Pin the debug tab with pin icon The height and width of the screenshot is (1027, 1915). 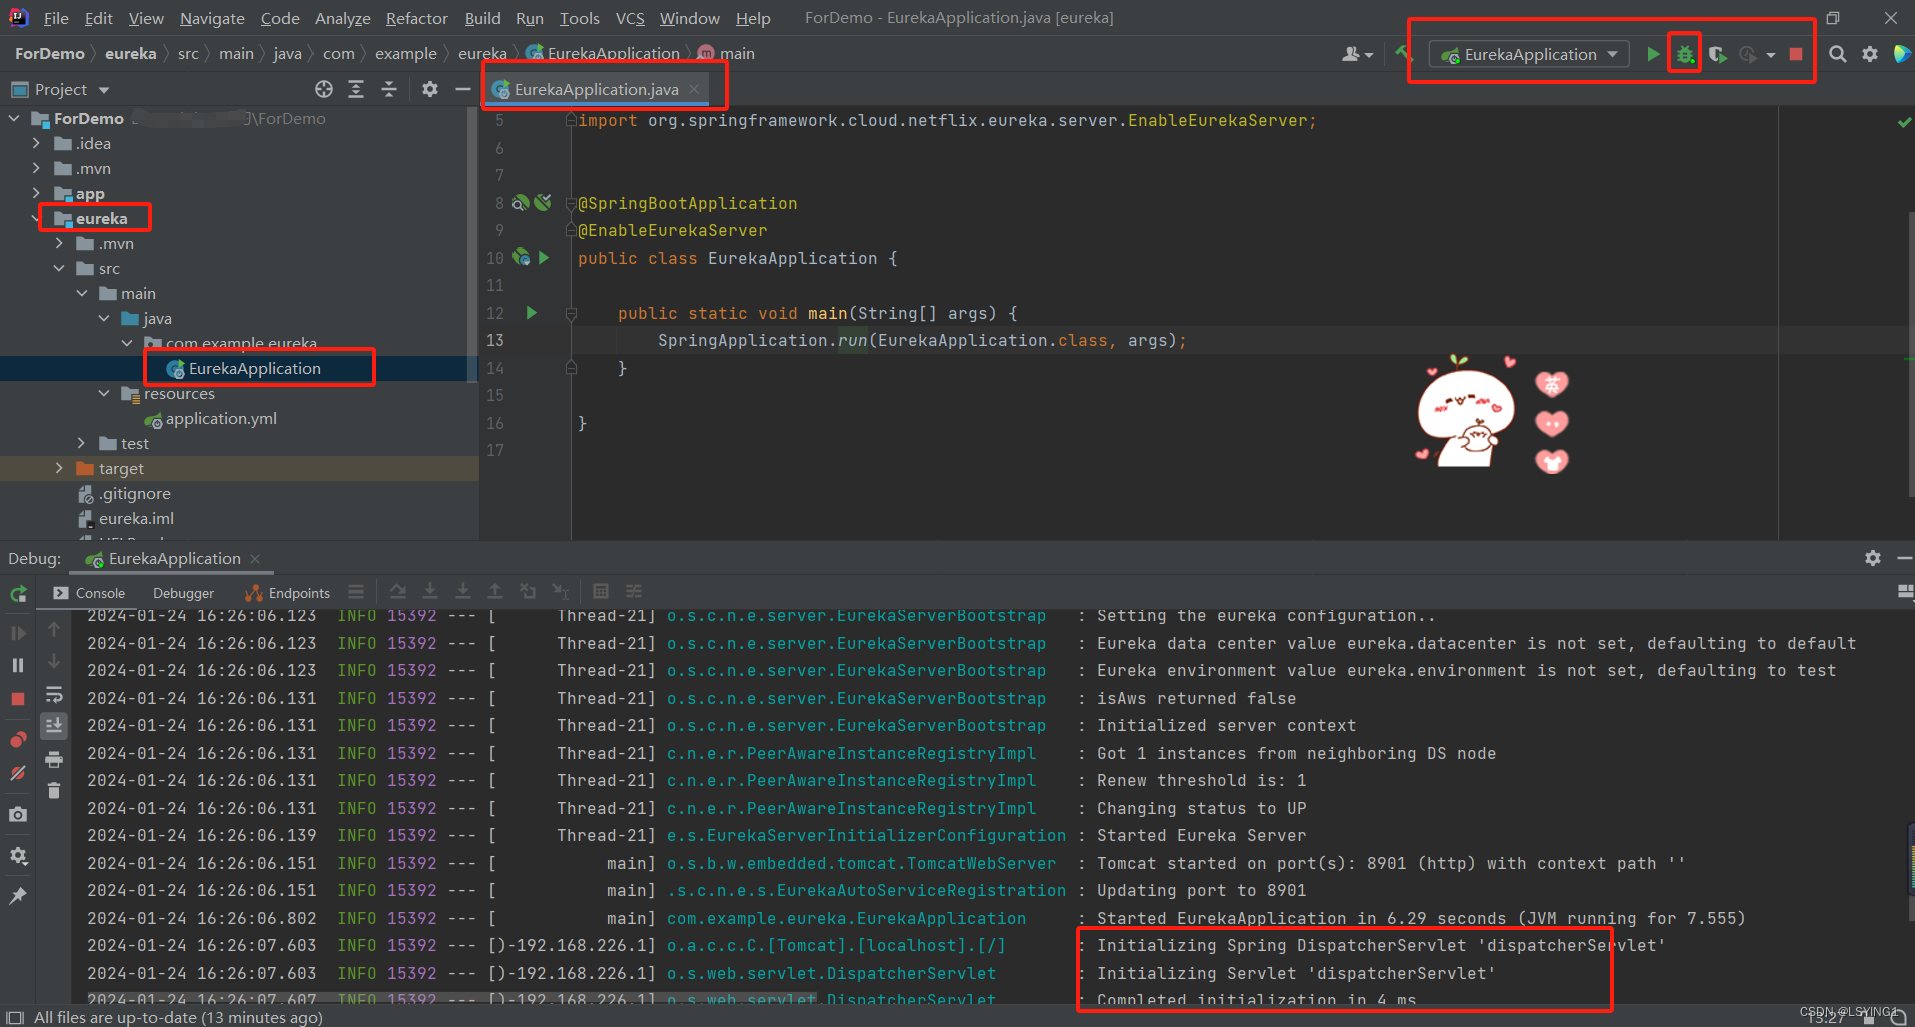(x=18, y=896)
